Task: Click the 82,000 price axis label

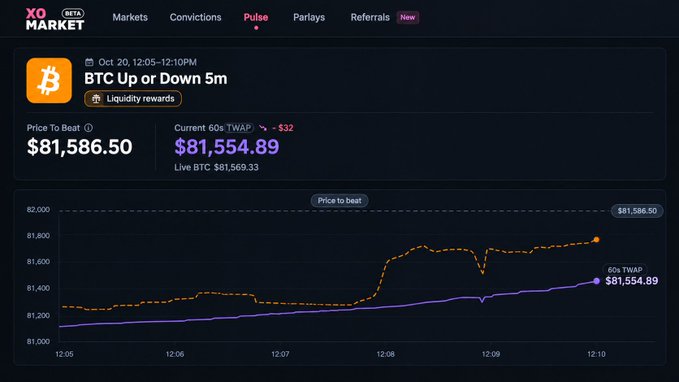Action: [38, 210]
